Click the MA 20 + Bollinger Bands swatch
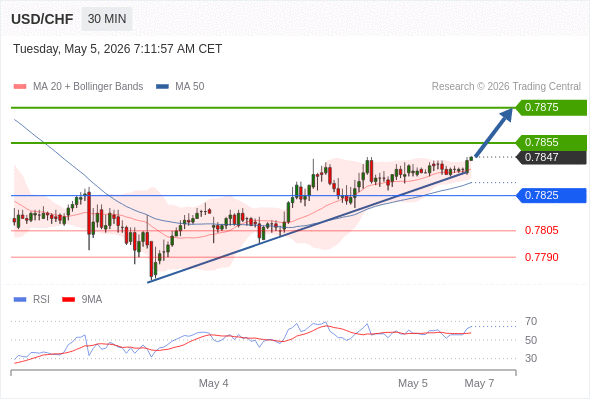Viewport: 590px width, 400px height. point(20,87)
